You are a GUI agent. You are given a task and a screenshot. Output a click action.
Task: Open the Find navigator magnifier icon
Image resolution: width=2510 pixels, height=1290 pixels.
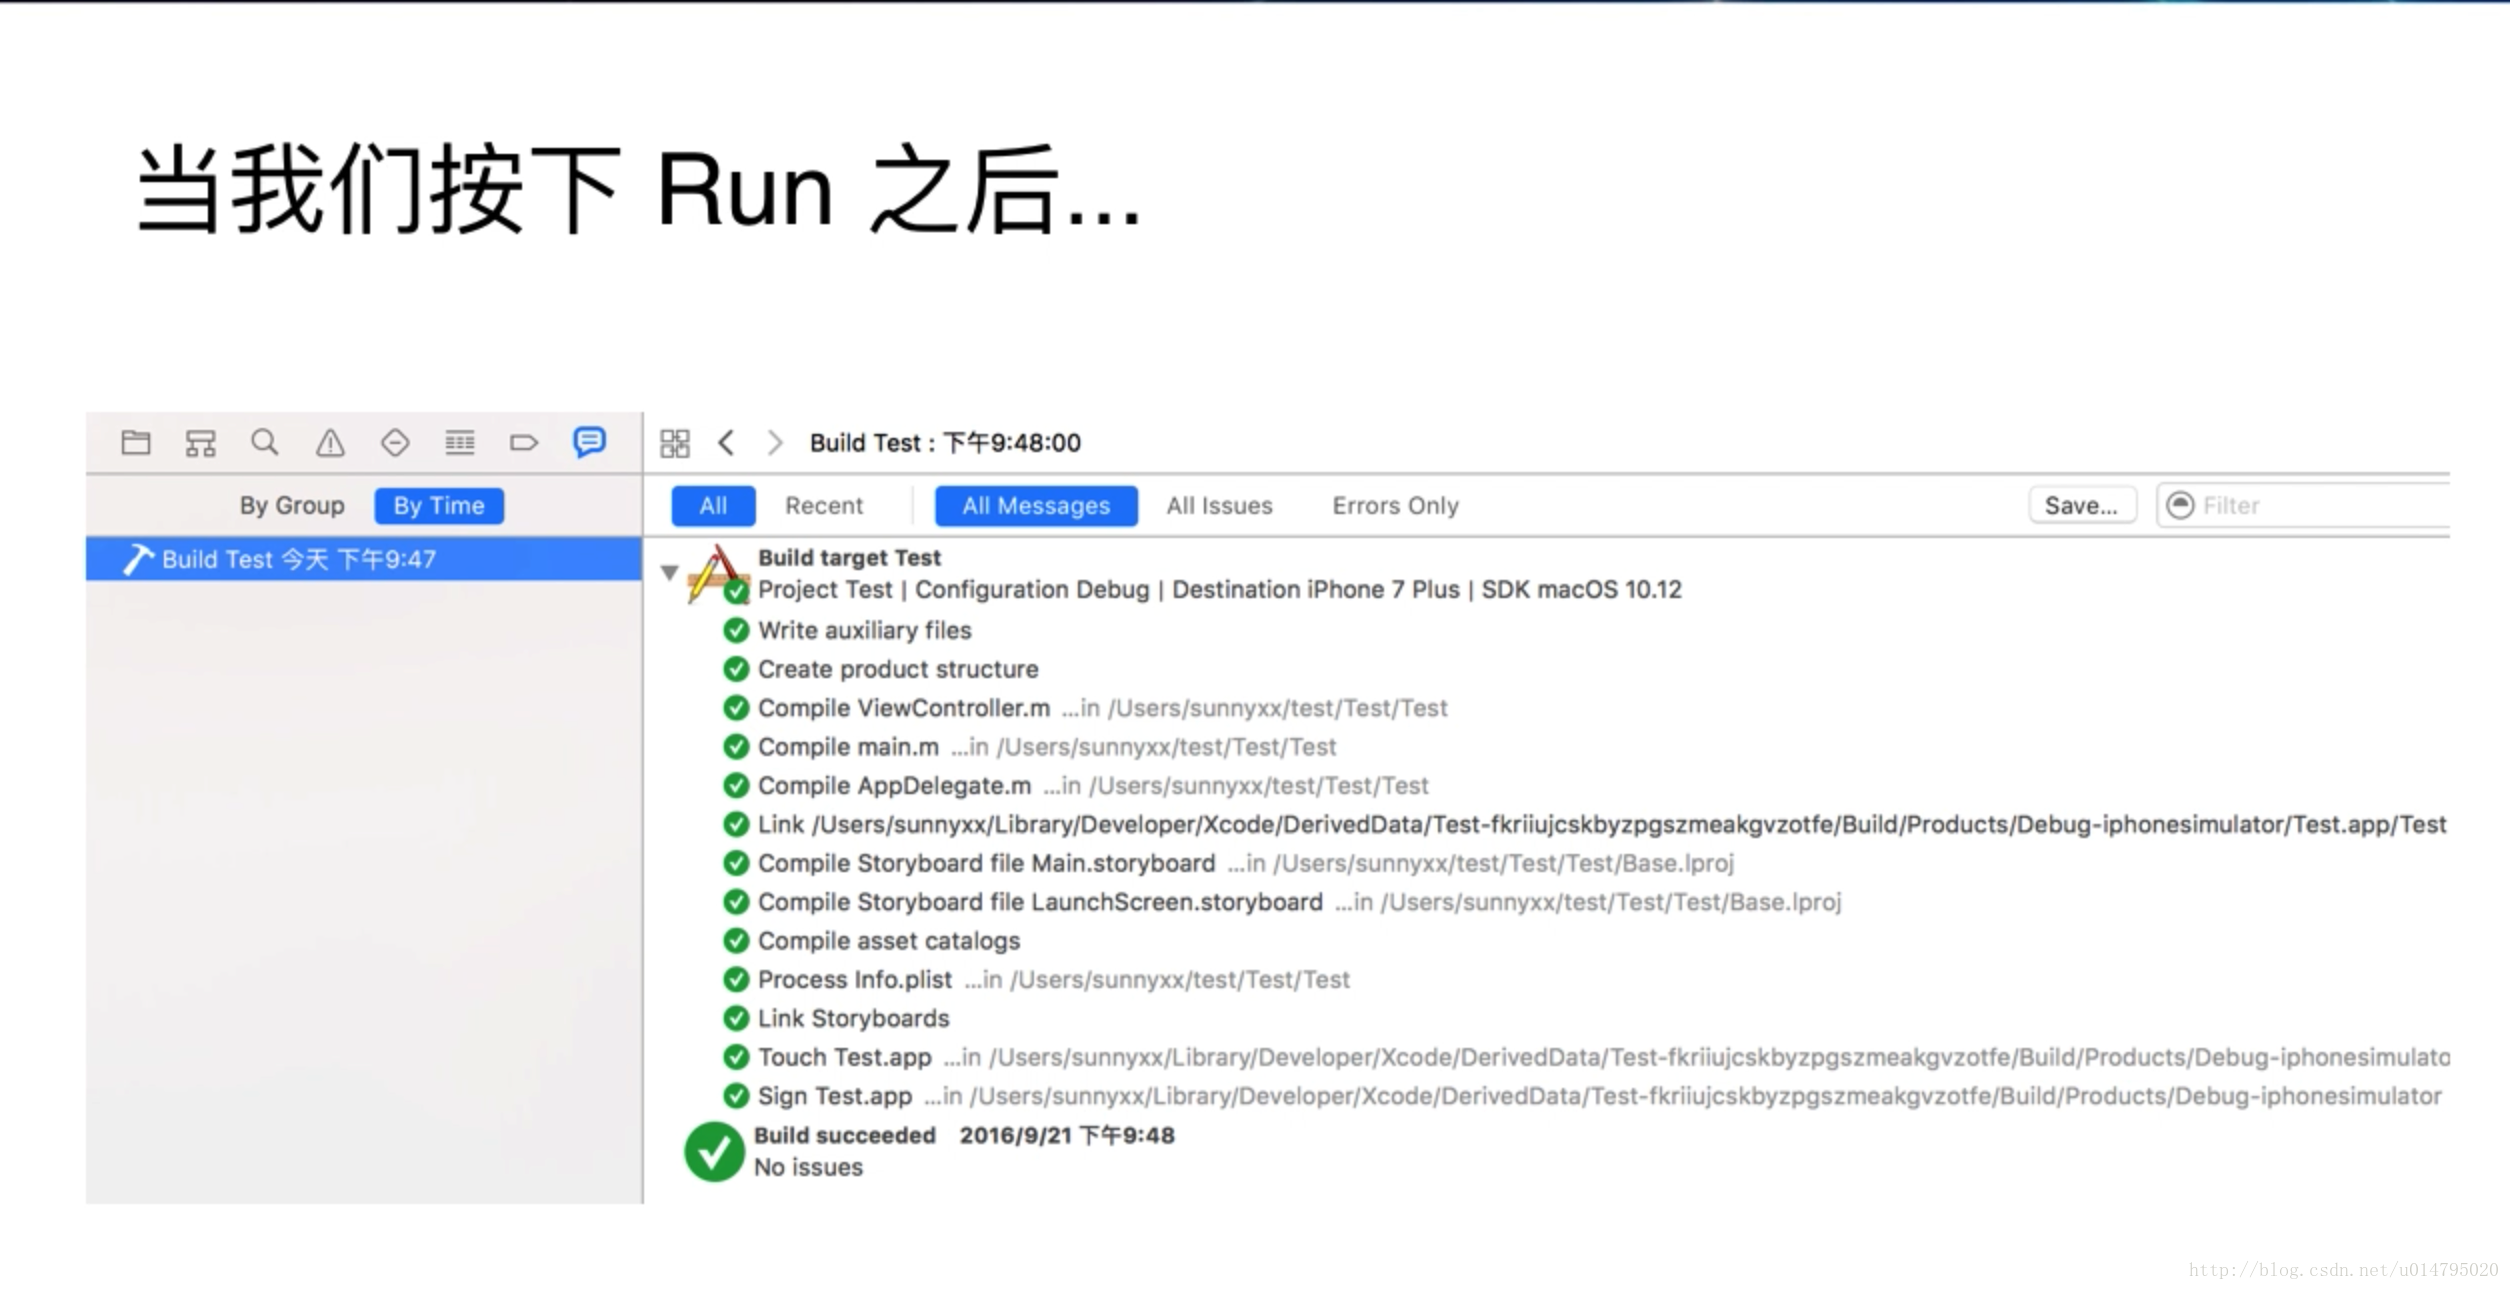click(265, 442)
